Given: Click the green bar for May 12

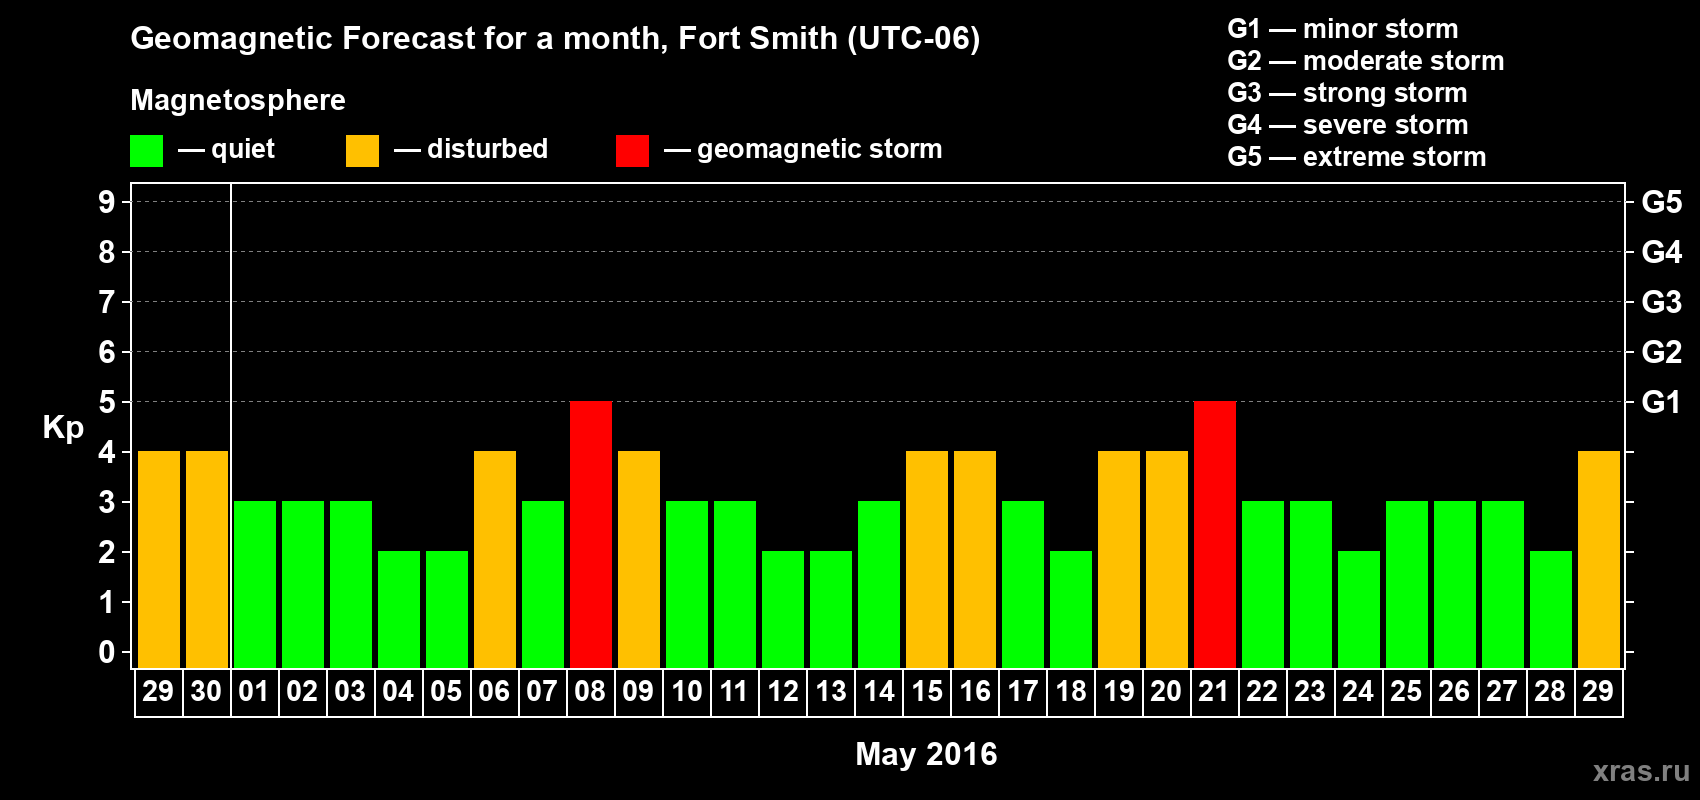Looking at the screenshot, I should [783, 610].
